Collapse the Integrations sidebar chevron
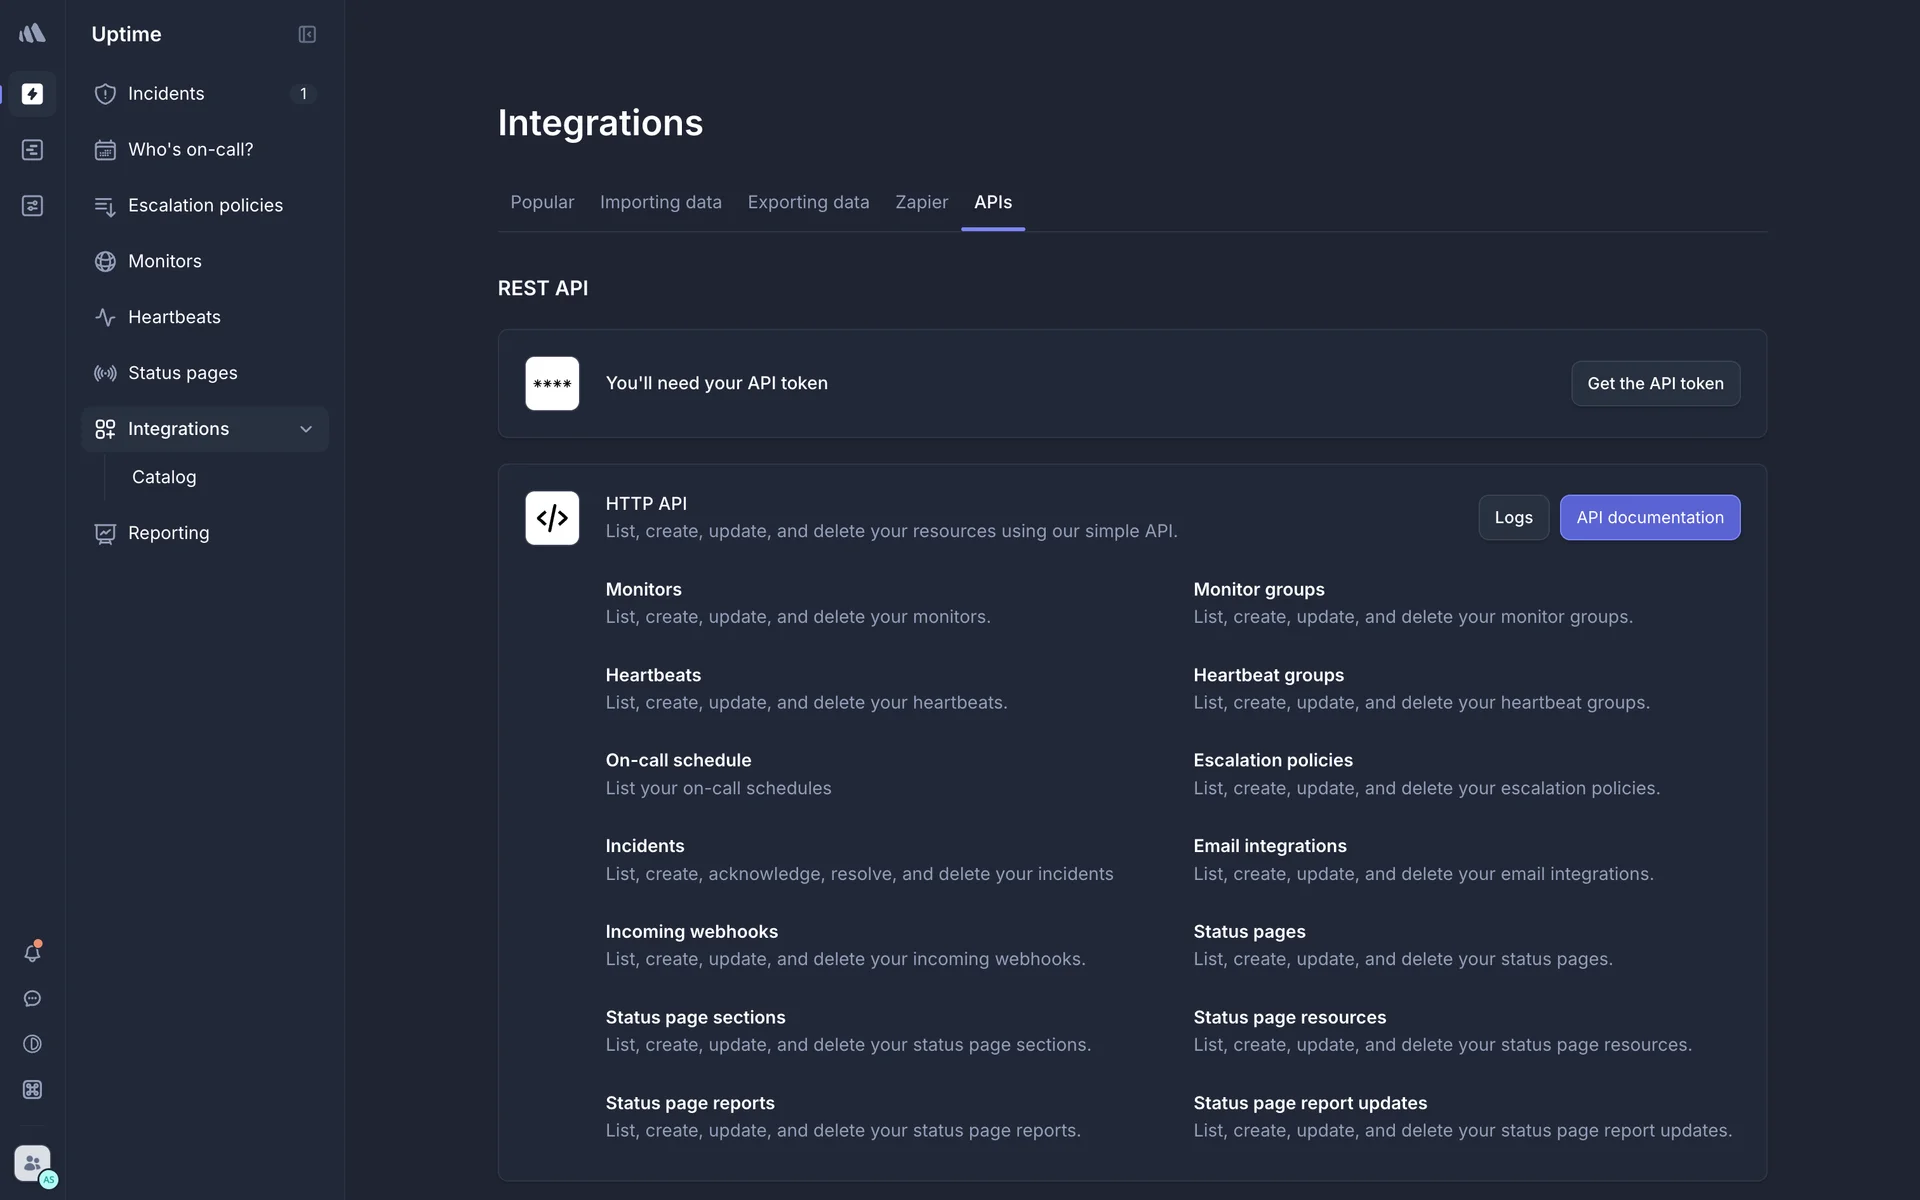 click(x=306, y=429)
